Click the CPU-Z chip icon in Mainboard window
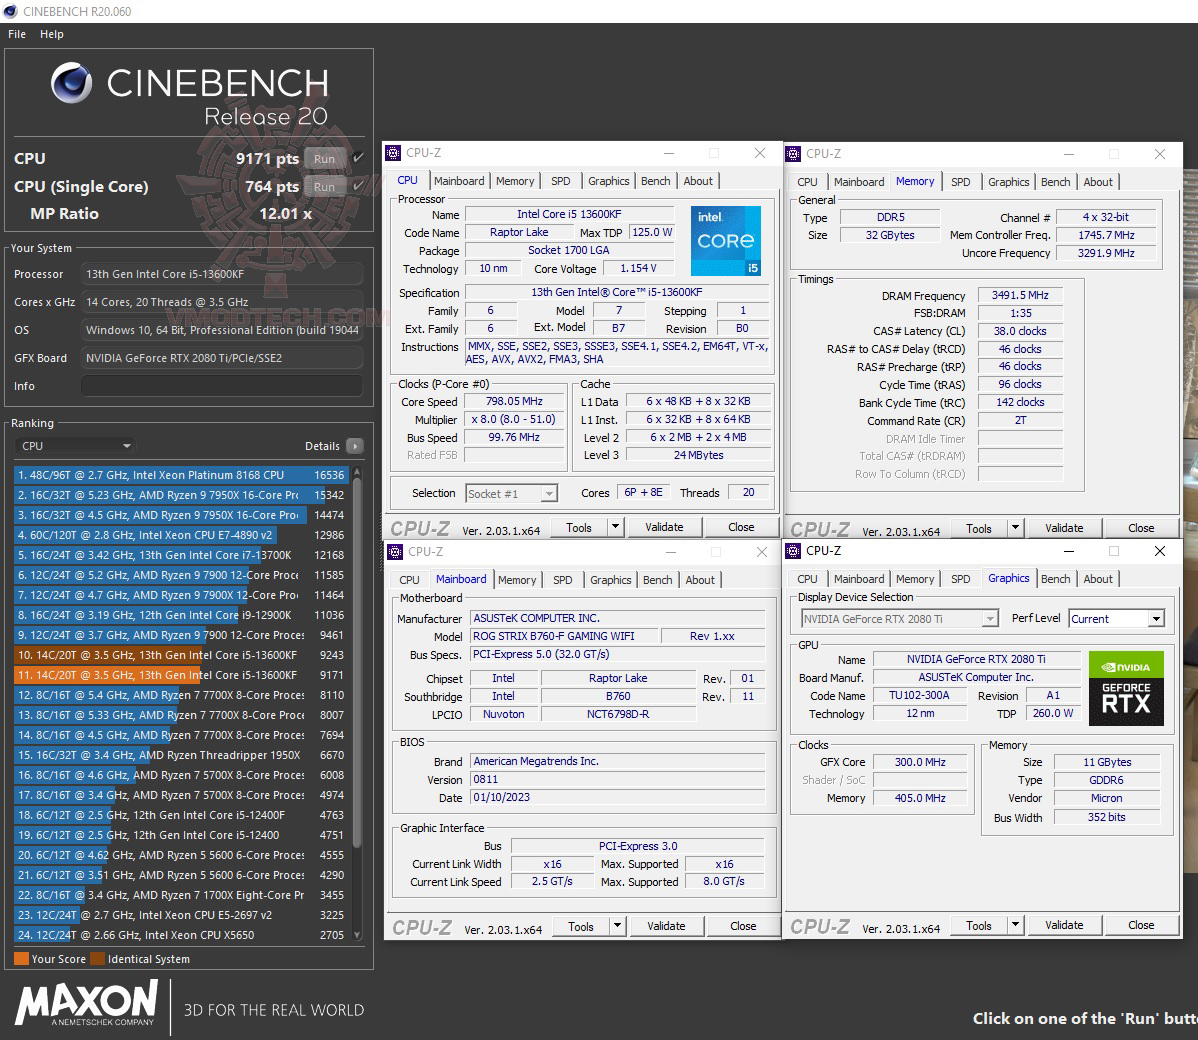 point(395,552)
